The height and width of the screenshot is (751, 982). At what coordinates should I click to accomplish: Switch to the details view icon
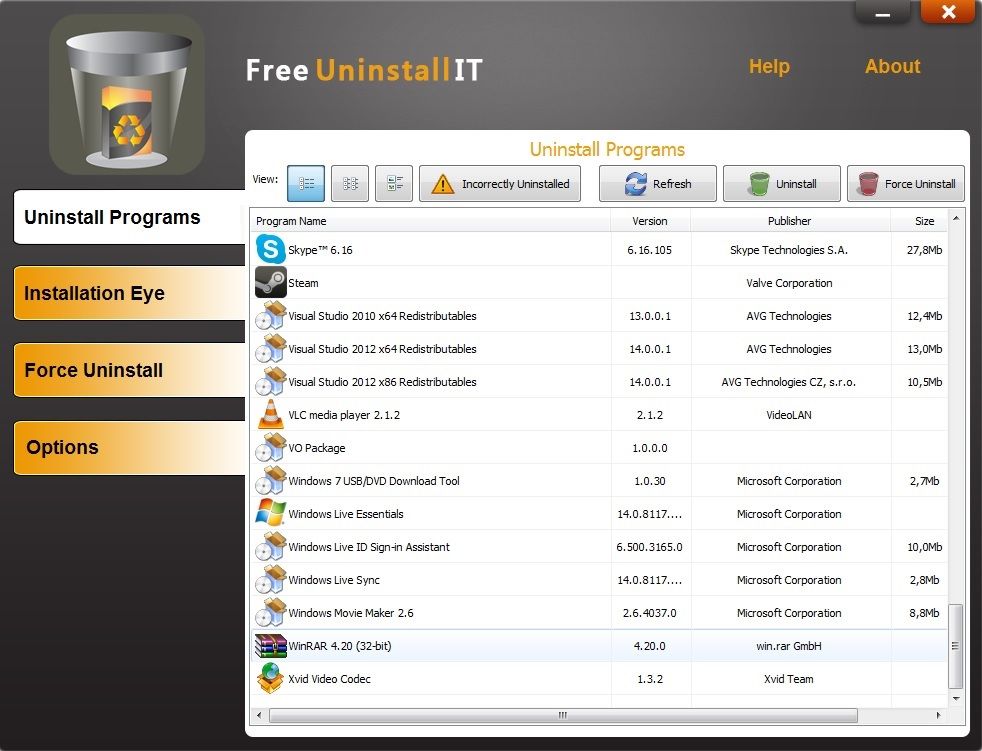394,184
